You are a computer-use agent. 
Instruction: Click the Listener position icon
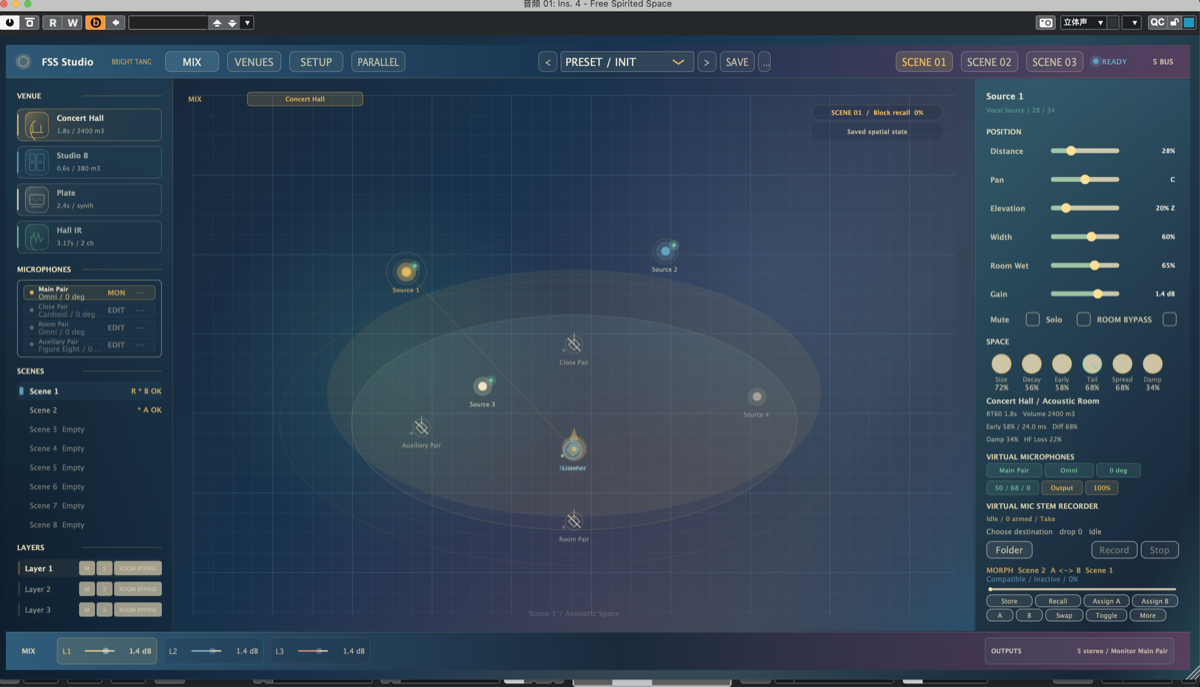point(573,447)
